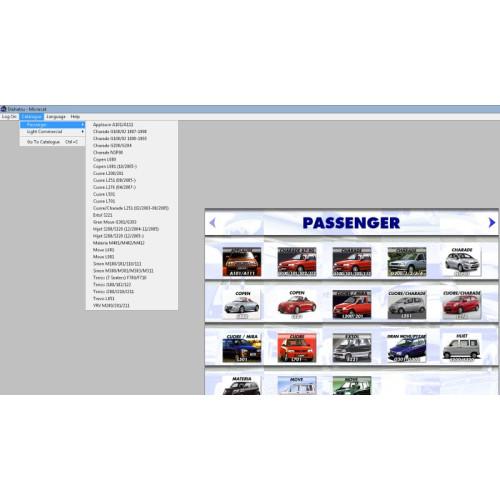Image resolution: width=500 pixels, height=500 pixels.
Task: Open the red Cuore L701 thumbnail
Action: coord(297,348)
